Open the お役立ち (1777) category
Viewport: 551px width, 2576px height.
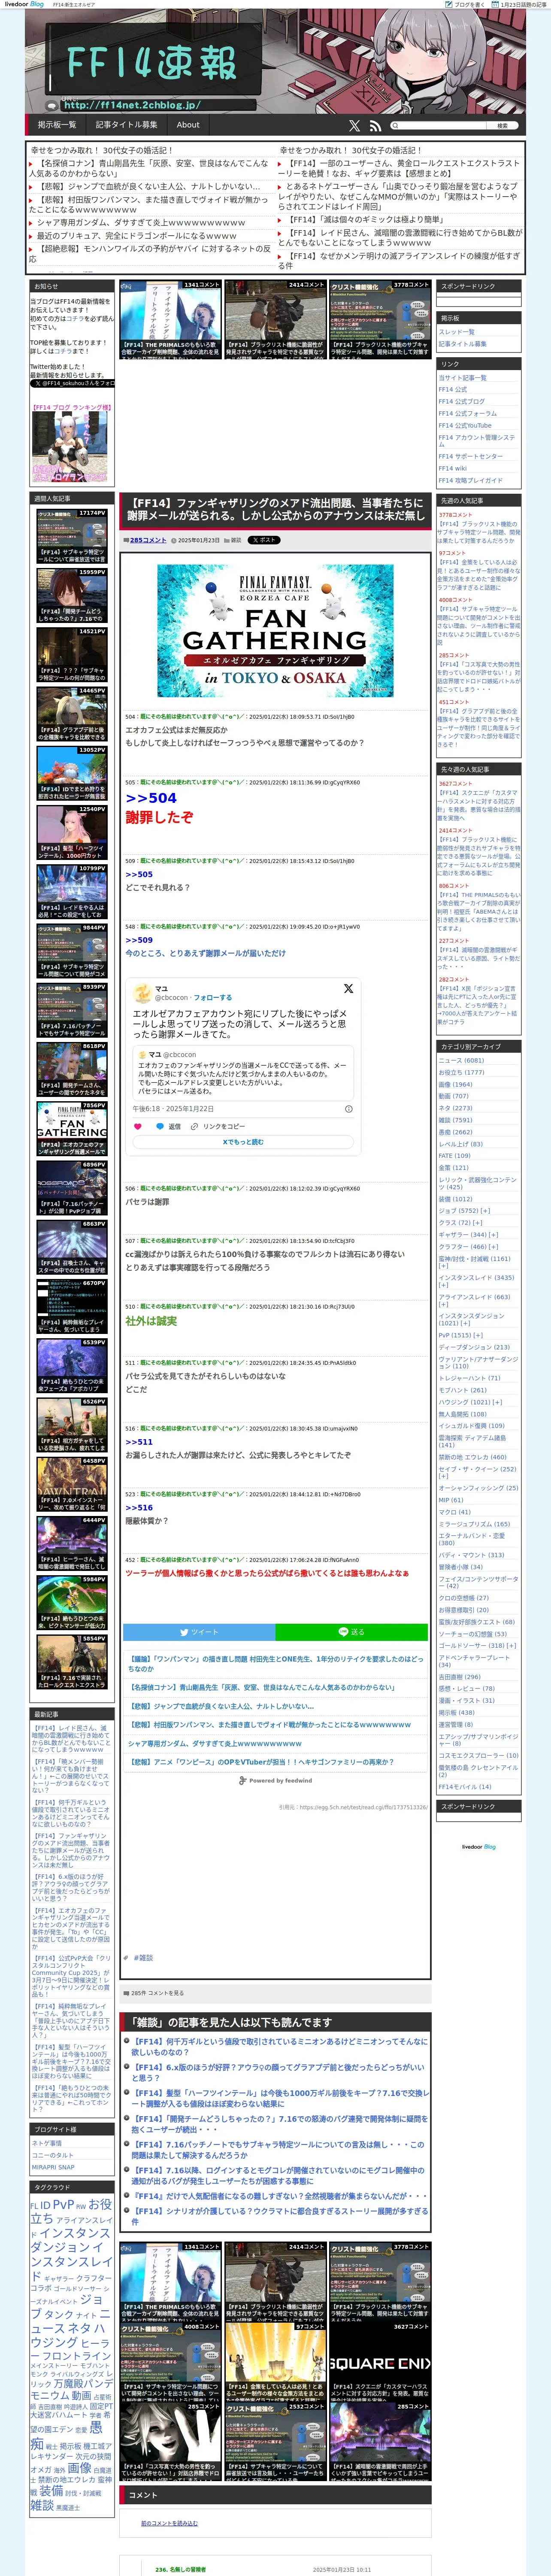point(461,1072)
